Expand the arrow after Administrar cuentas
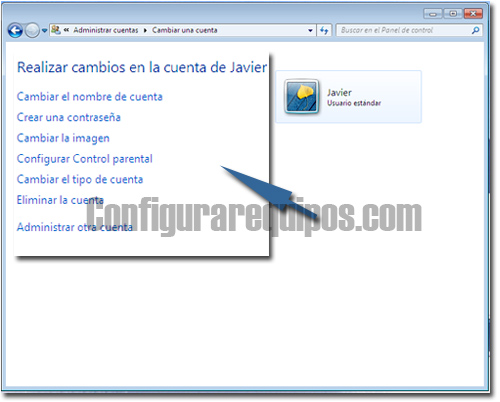500x402 pixels. point(145,30)
